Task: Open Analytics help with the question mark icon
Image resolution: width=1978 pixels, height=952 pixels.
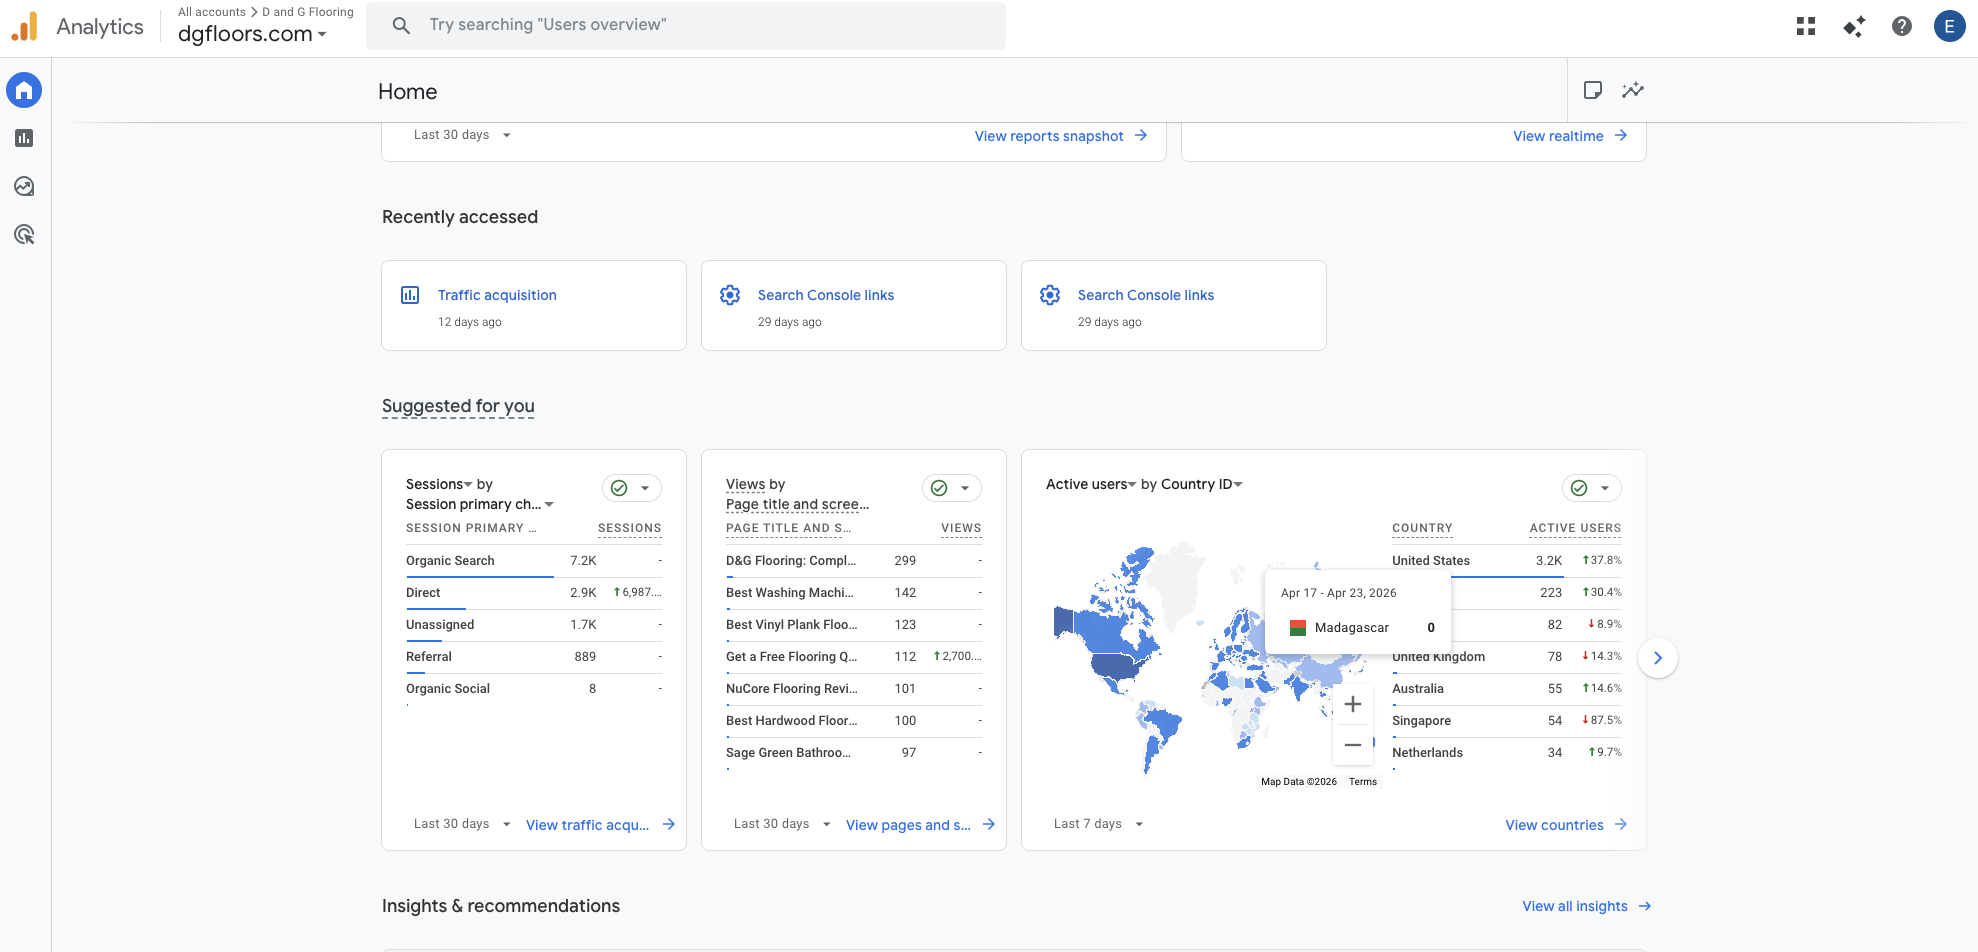Action: coord(1901,26)
